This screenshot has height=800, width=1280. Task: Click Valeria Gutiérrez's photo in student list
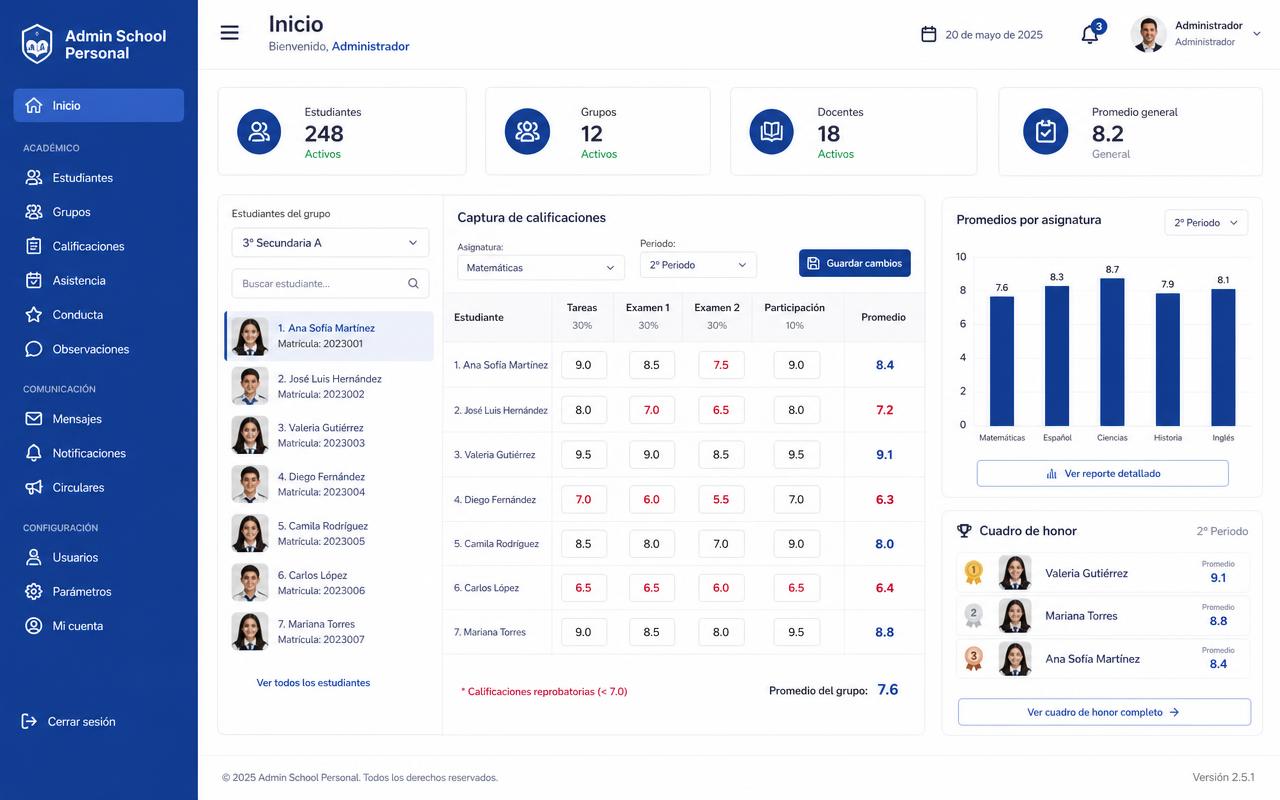coord(250,435)
